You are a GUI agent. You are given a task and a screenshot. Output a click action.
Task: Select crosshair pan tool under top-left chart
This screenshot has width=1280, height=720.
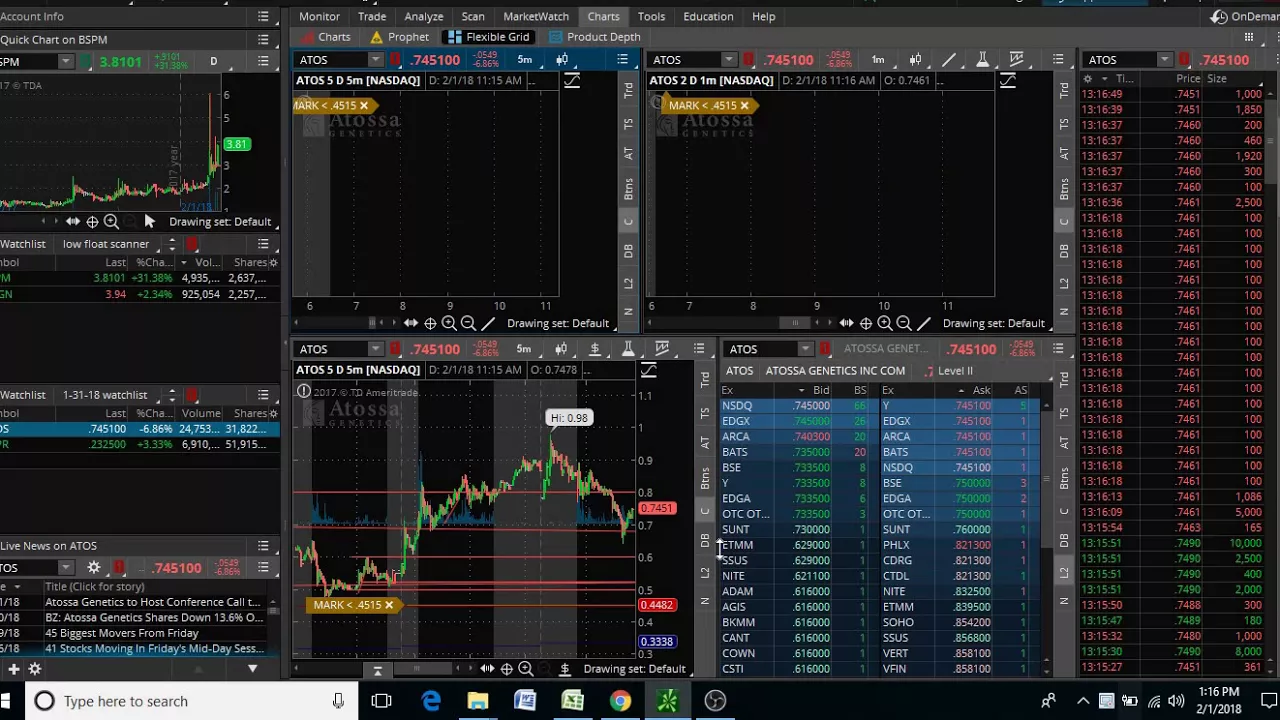point(430,323)
